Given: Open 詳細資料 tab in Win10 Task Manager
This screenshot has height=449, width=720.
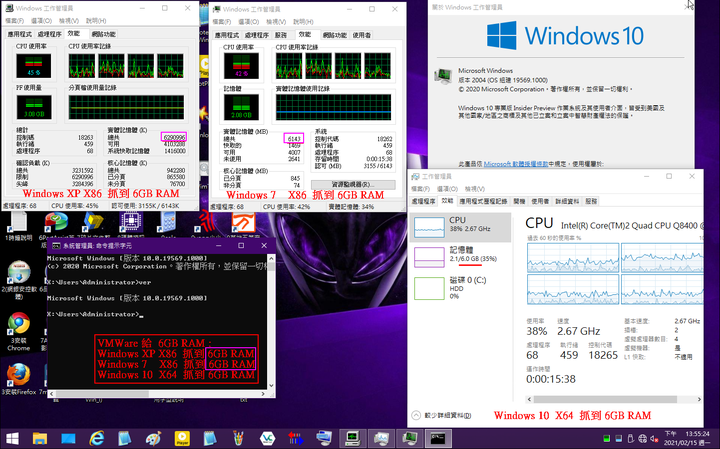Looking at the screenshot, I should [567, 201].
